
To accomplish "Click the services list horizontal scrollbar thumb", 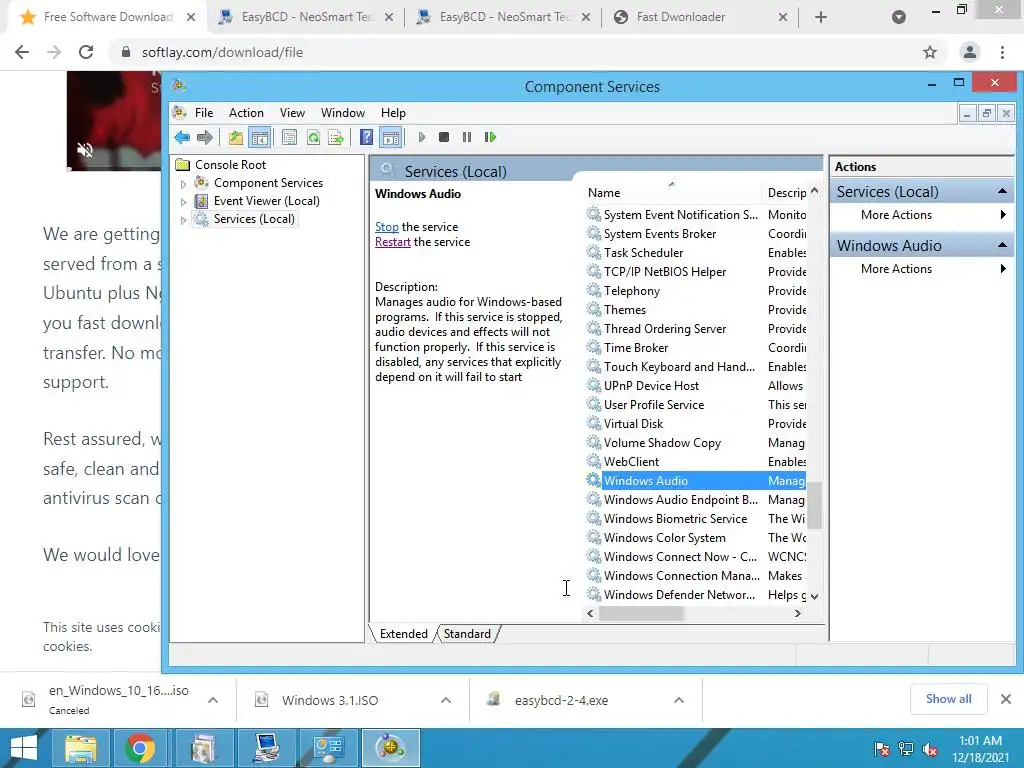I will click(641, 613).
